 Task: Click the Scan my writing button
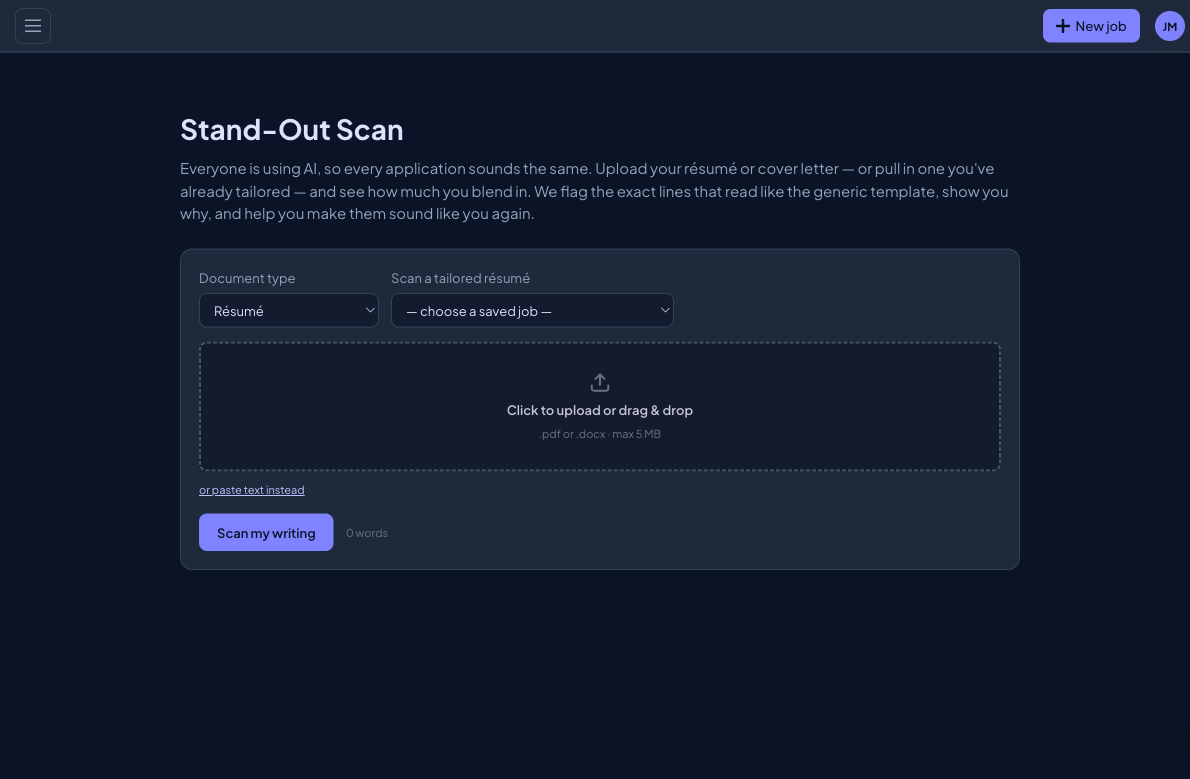[266, 532]
